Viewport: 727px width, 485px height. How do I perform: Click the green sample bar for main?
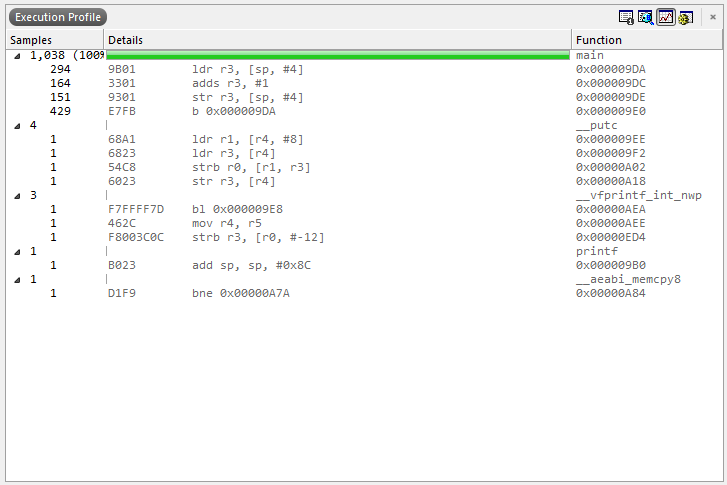pyautogui.click(x=337, y=56)
